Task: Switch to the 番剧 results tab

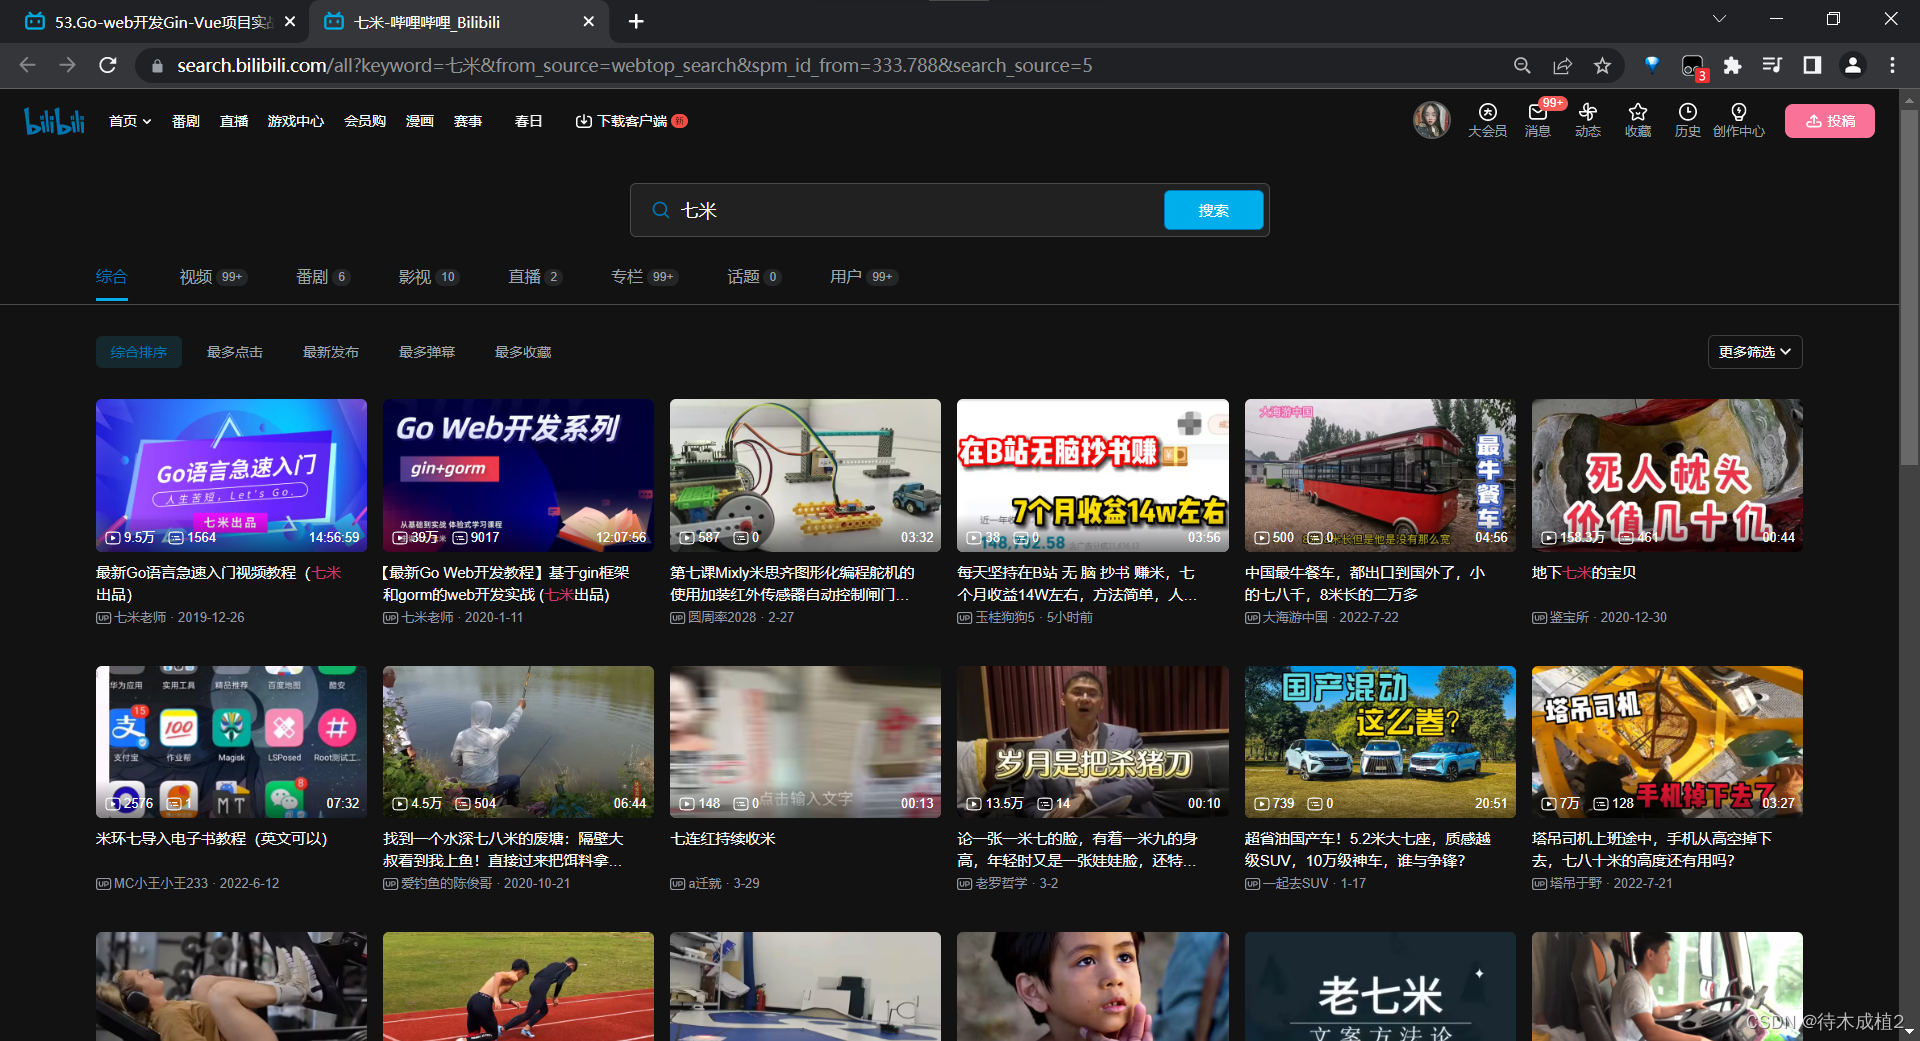Action: (x=323, y=277)
